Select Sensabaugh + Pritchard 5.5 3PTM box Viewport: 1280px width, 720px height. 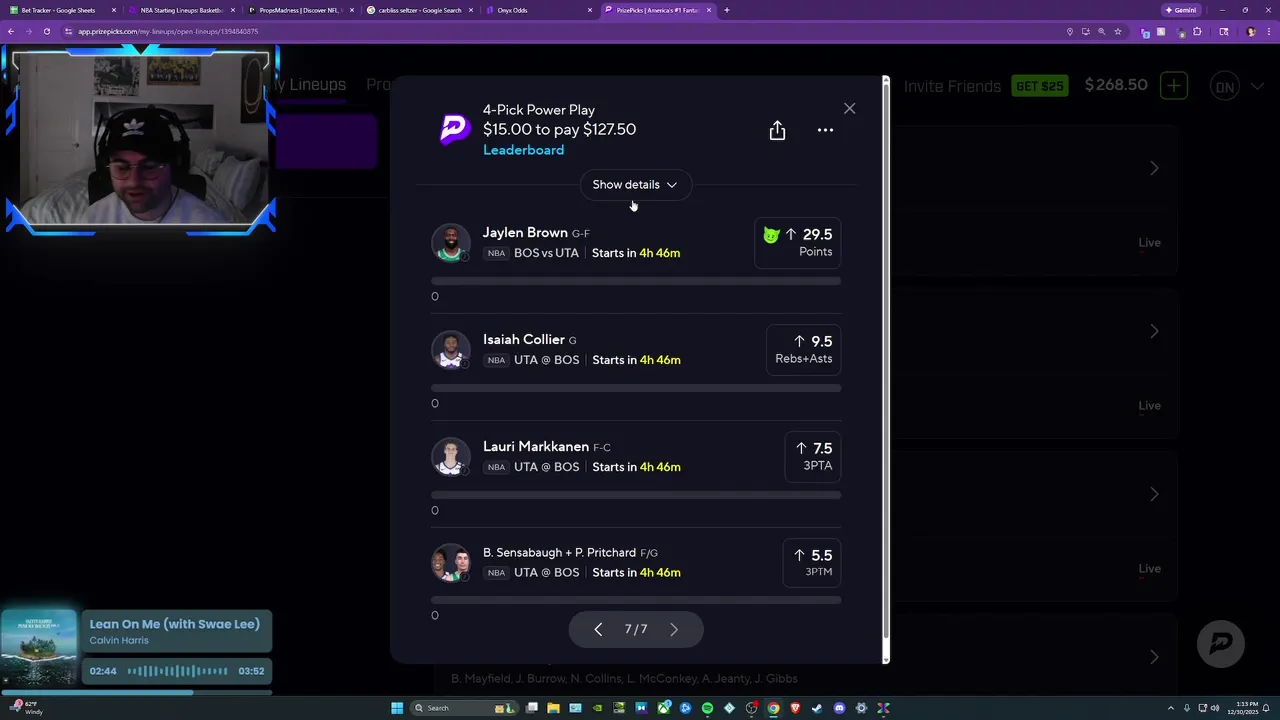[x=812, y=563]
